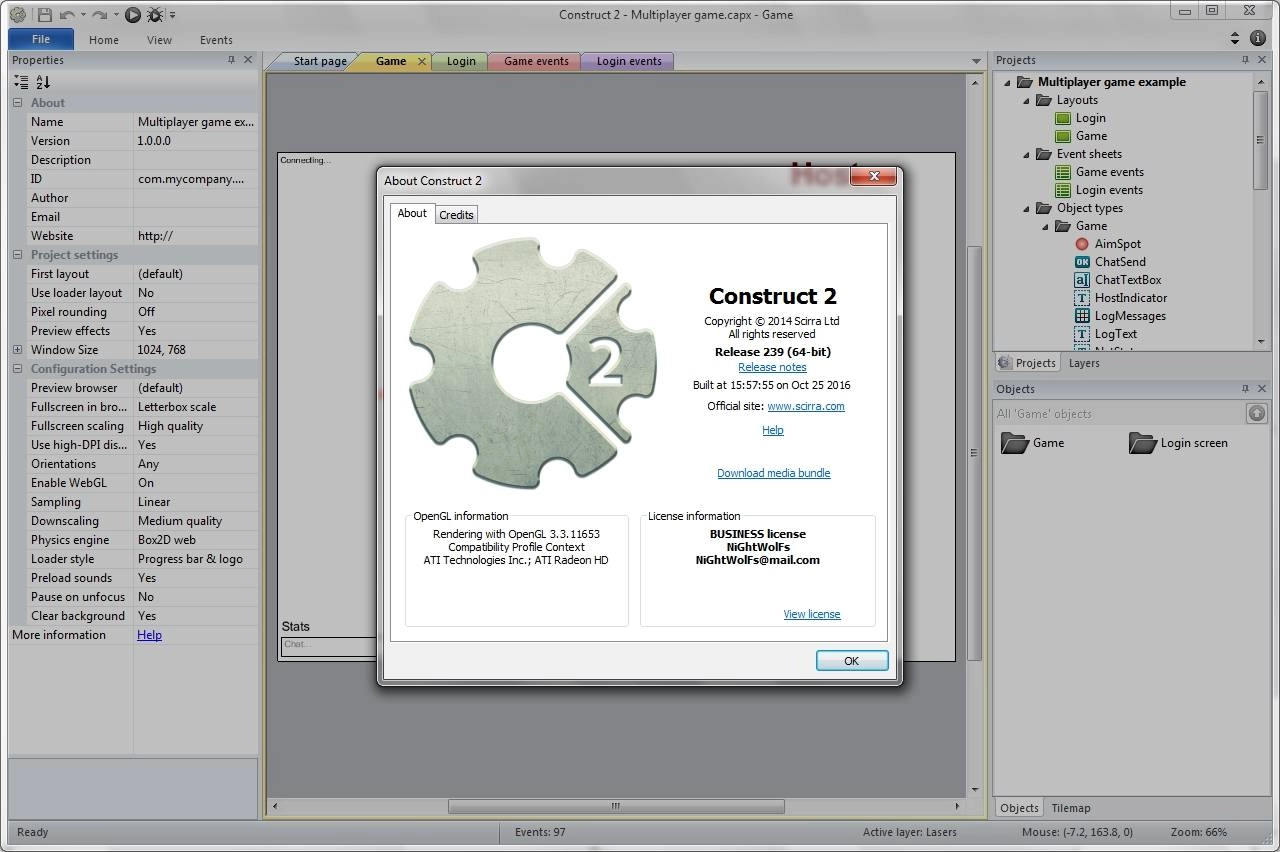Collapse the Event sheets folder

click(1026, 154)
